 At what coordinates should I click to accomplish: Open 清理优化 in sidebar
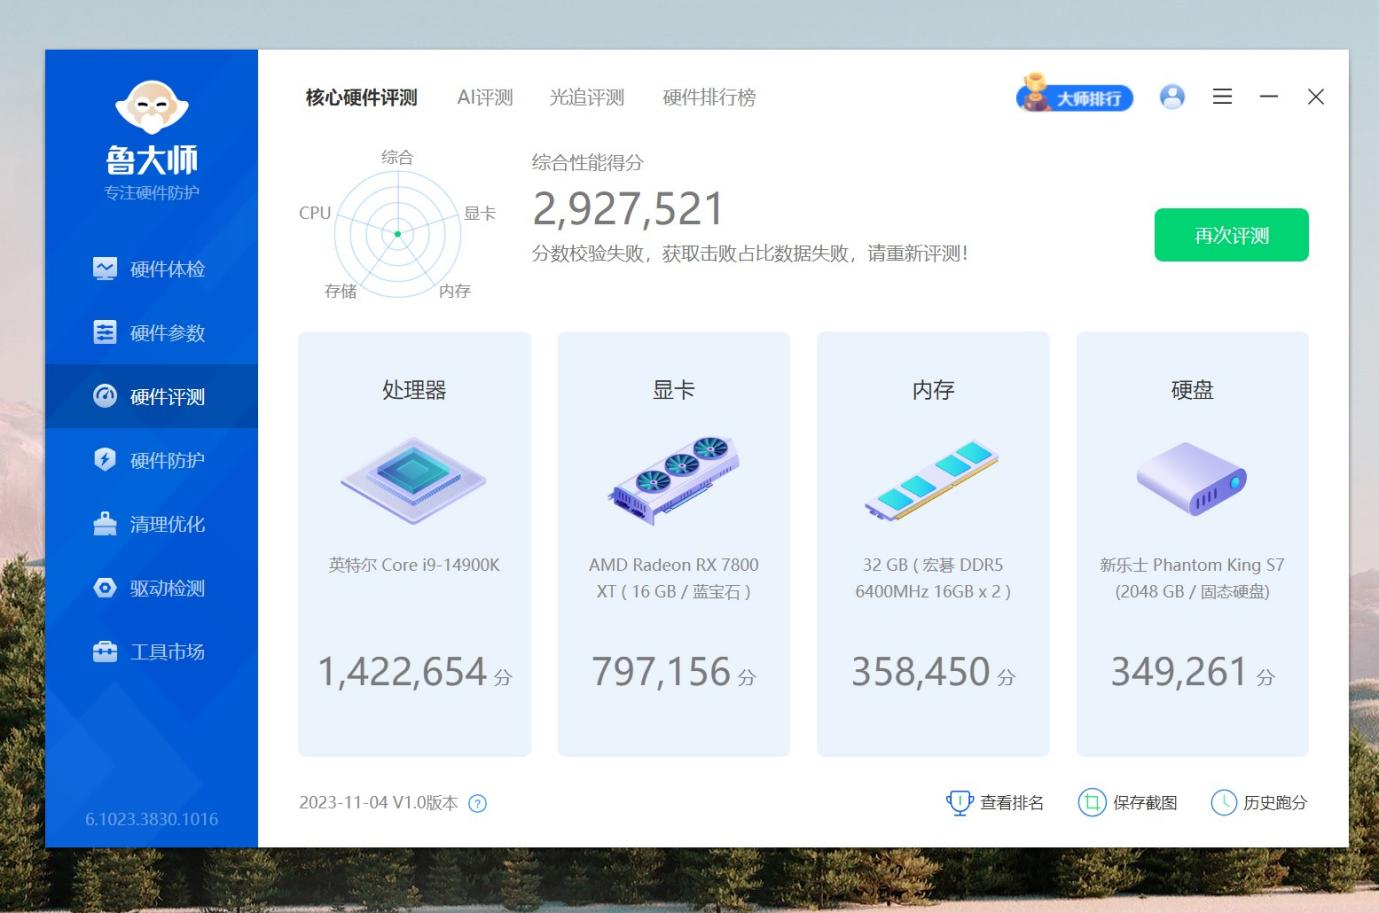(x=151, y=524)
